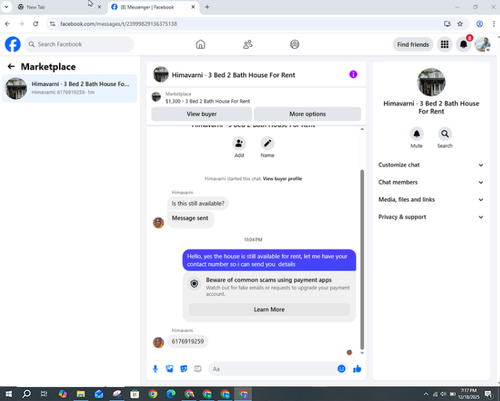Viewport: 500px width, 401px height.
Task: Open the Windows Start button
Action: (x=9, y=394)
